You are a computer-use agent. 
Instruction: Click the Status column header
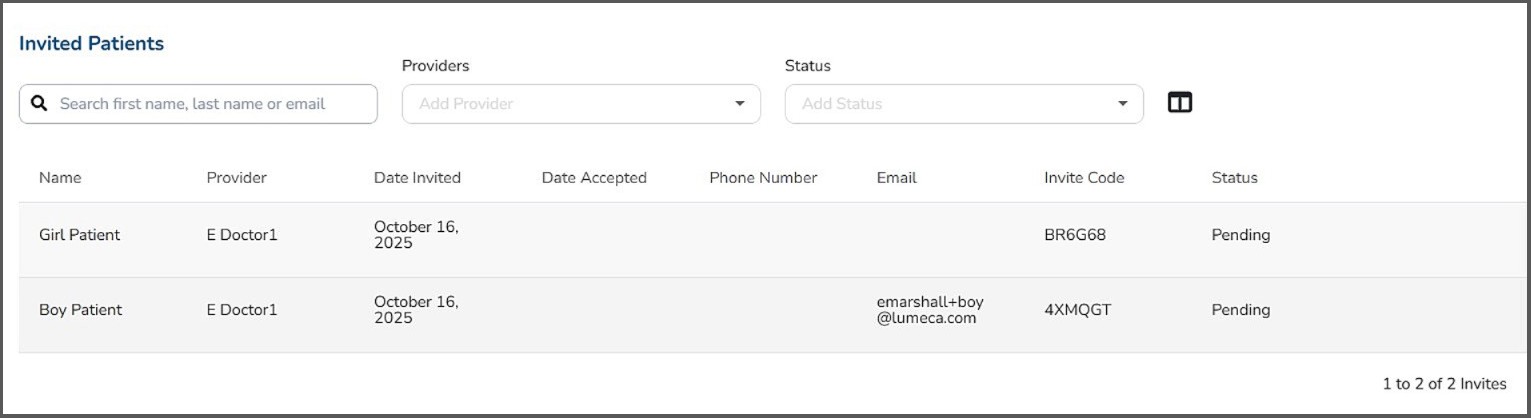tap(1234, 178)
